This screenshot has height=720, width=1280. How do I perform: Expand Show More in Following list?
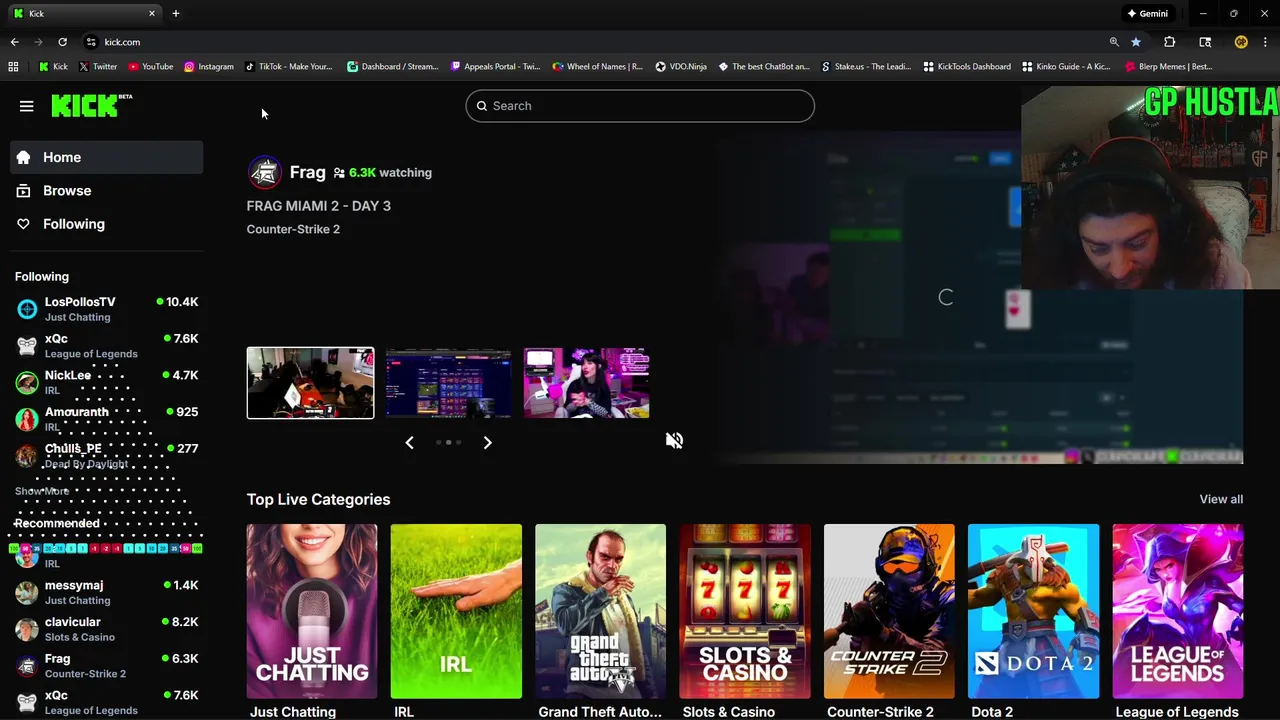pos(42,491)
